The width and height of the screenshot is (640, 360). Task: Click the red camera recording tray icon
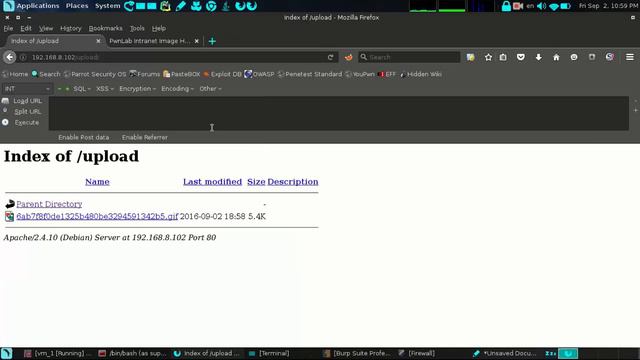[518, 6]
